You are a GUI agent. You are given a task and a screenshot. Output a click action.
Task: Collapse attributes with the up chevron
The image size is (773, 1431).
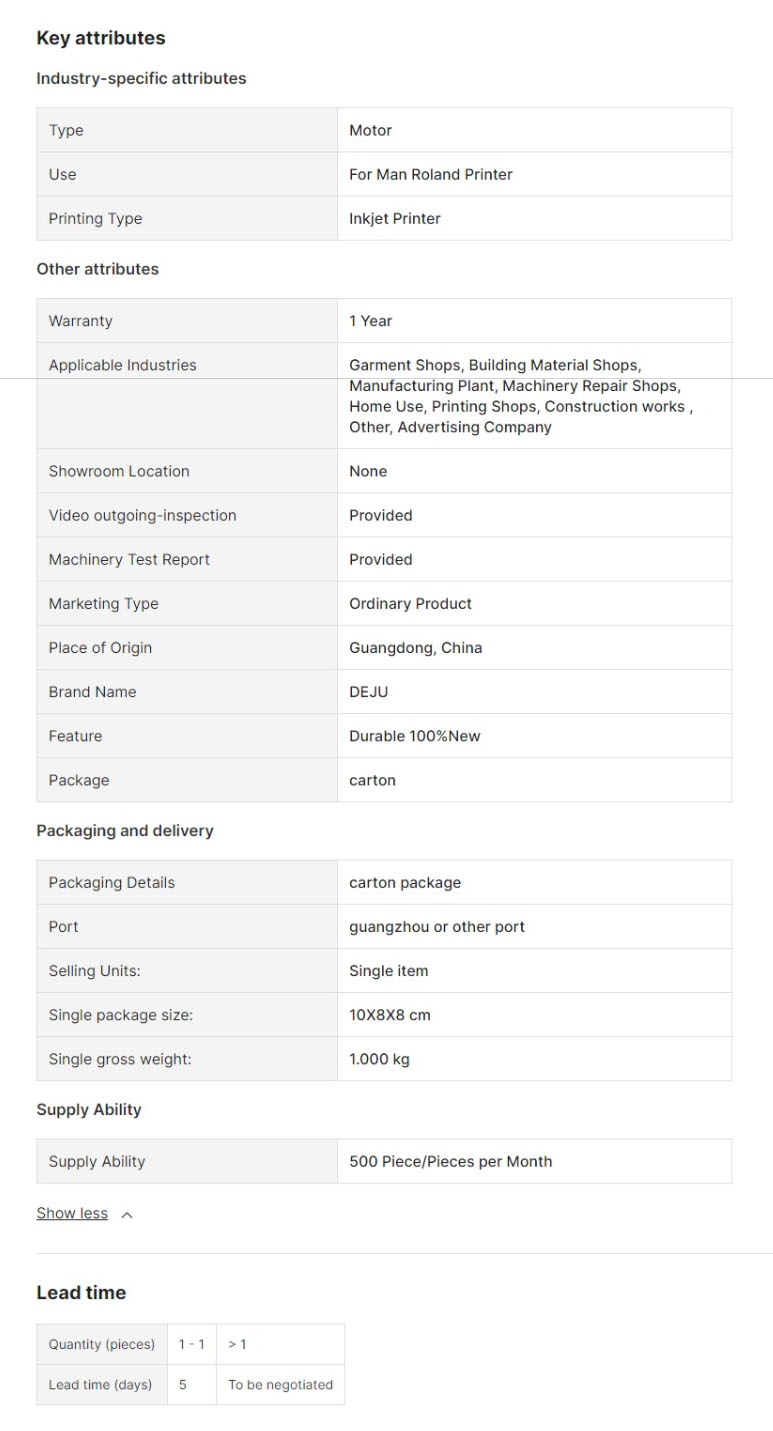pyautogui.click(x=127, y=1215)
